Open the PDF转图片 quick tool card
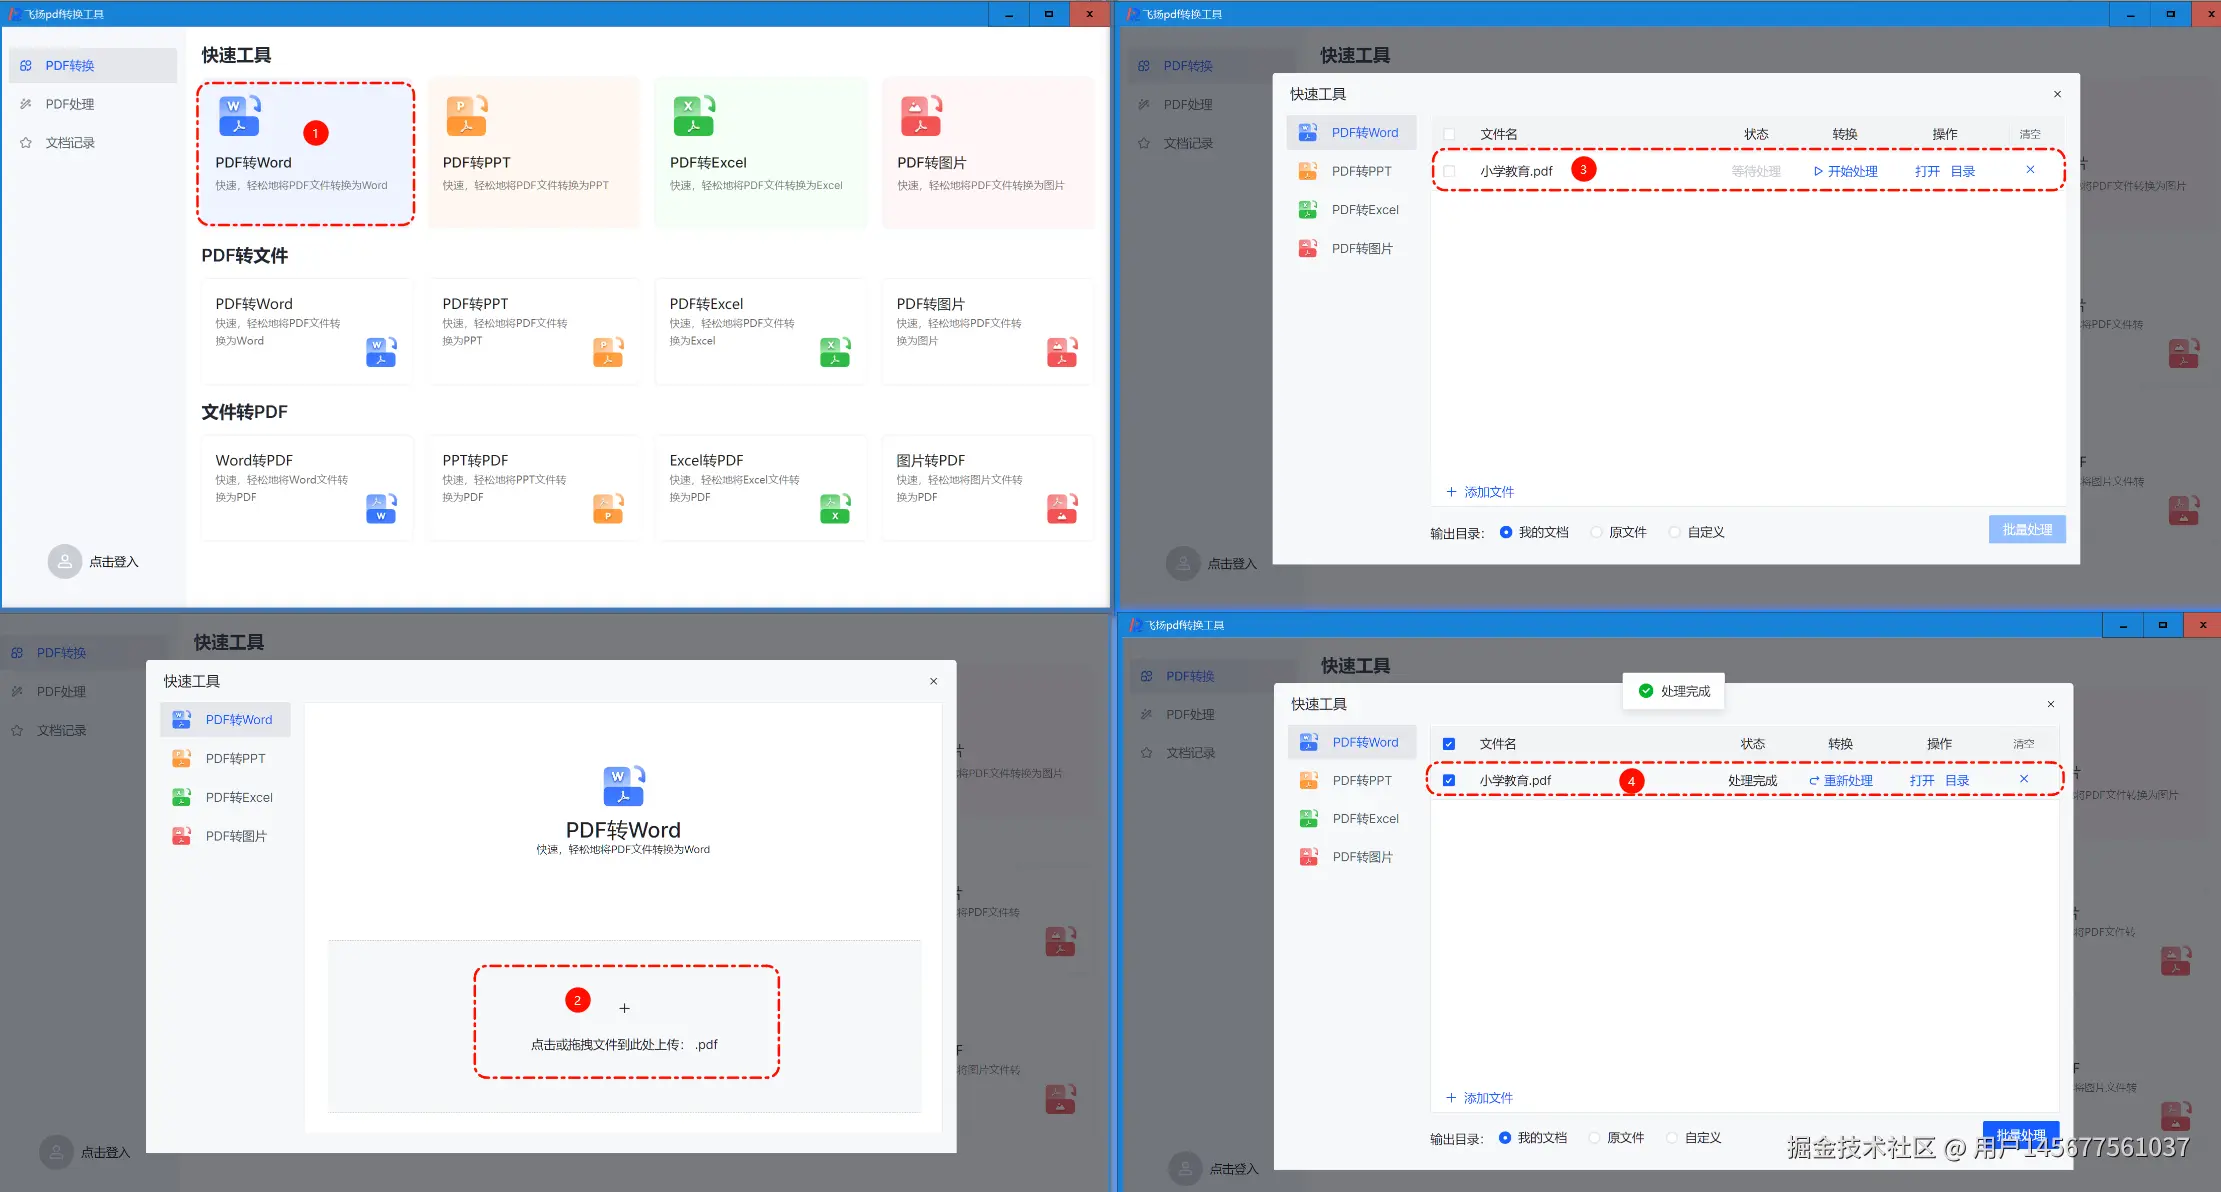 987,153
